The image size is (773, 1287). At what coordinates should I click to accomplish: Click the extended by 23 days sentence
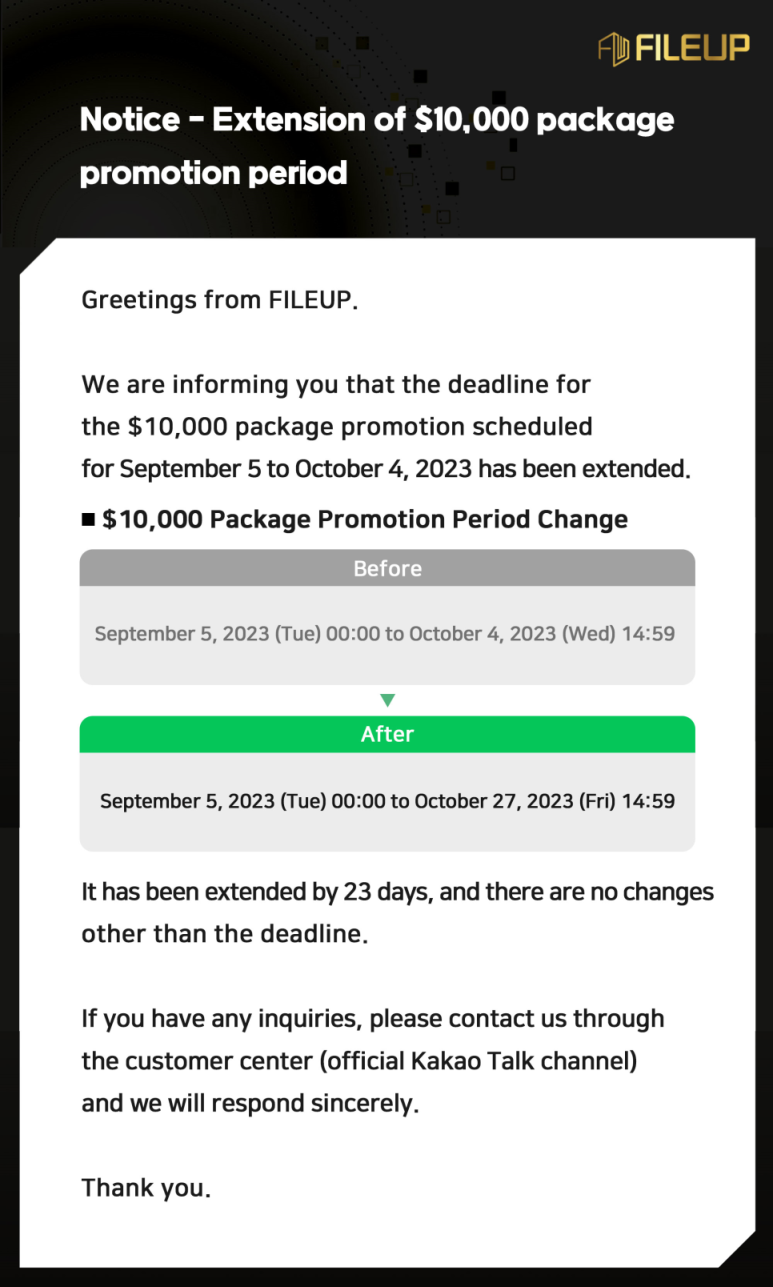pos(398,891)
